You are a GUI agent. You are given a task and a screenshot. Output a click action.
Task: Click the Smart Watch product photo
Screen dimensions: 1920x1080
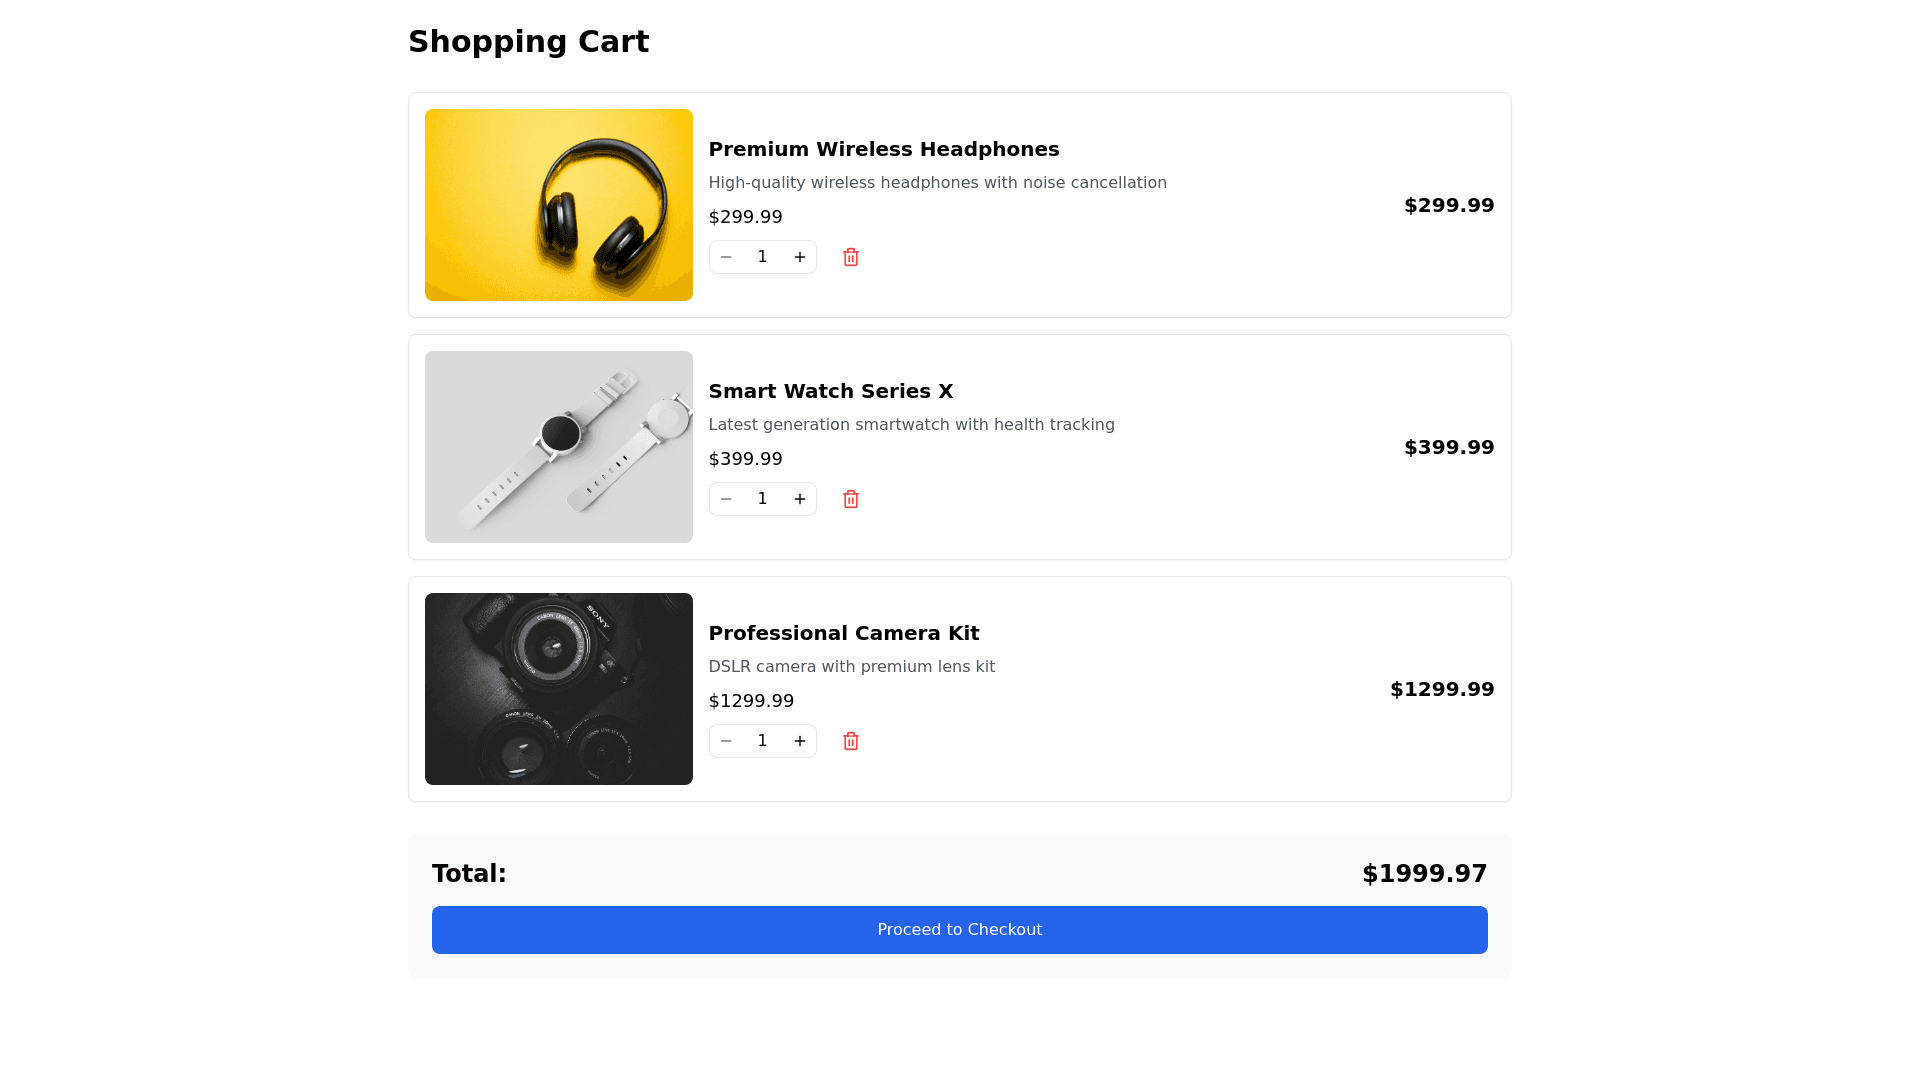(x=558, y=447)
